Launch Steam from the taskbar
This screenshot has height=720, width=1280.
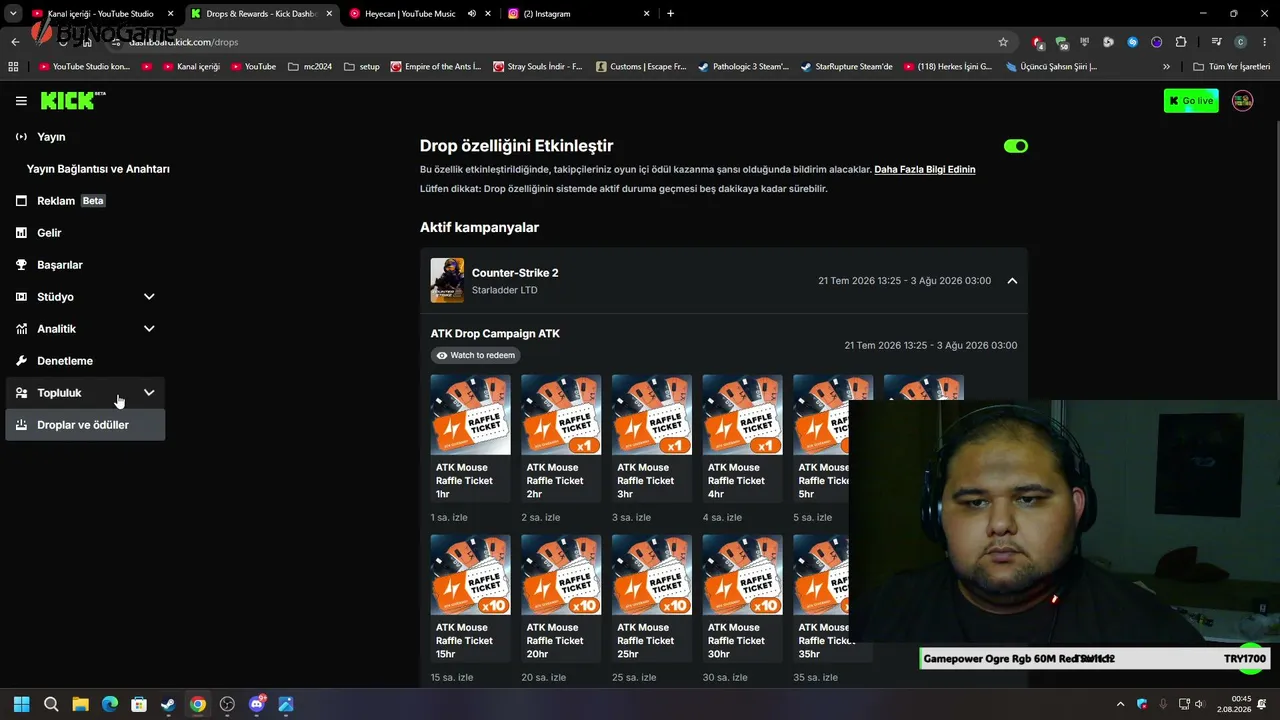(x=168, y=704)
